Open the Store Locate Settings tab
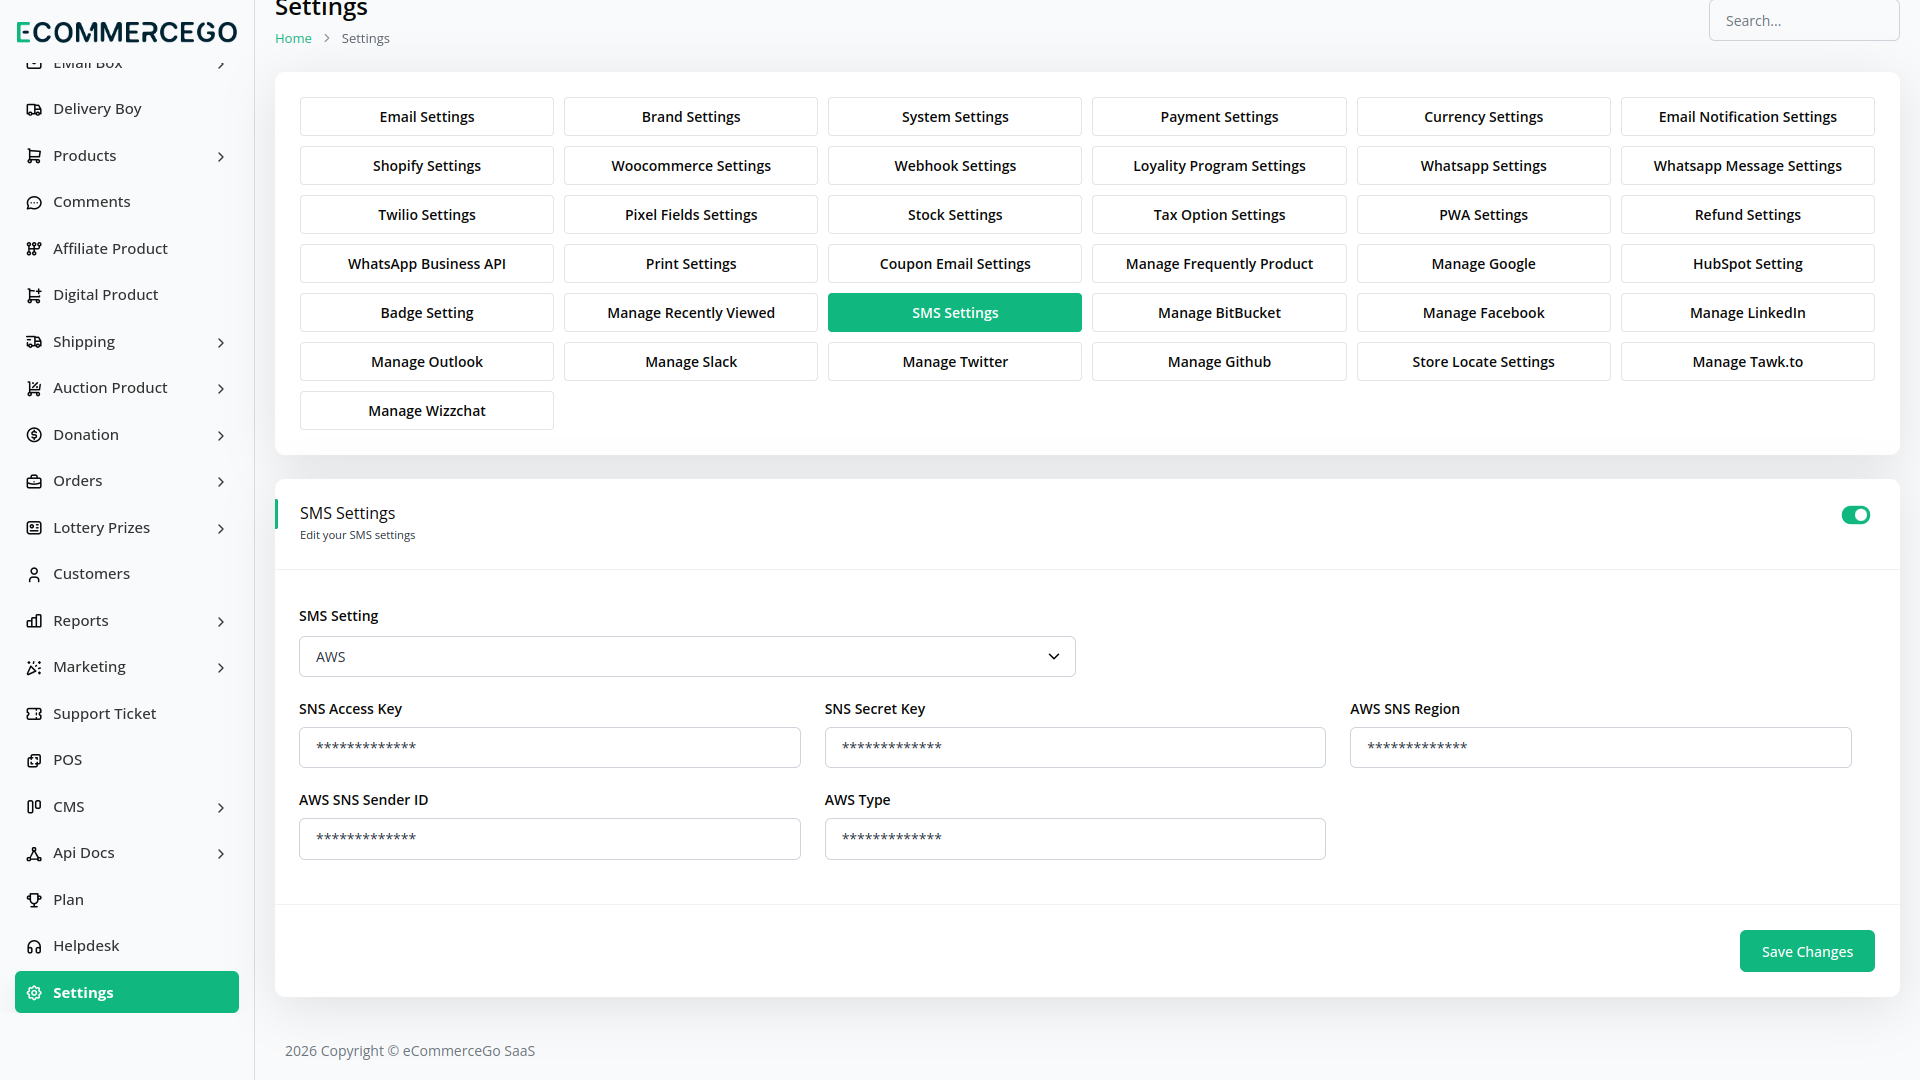1920x1080 pixels. [x=1483, y=362]
